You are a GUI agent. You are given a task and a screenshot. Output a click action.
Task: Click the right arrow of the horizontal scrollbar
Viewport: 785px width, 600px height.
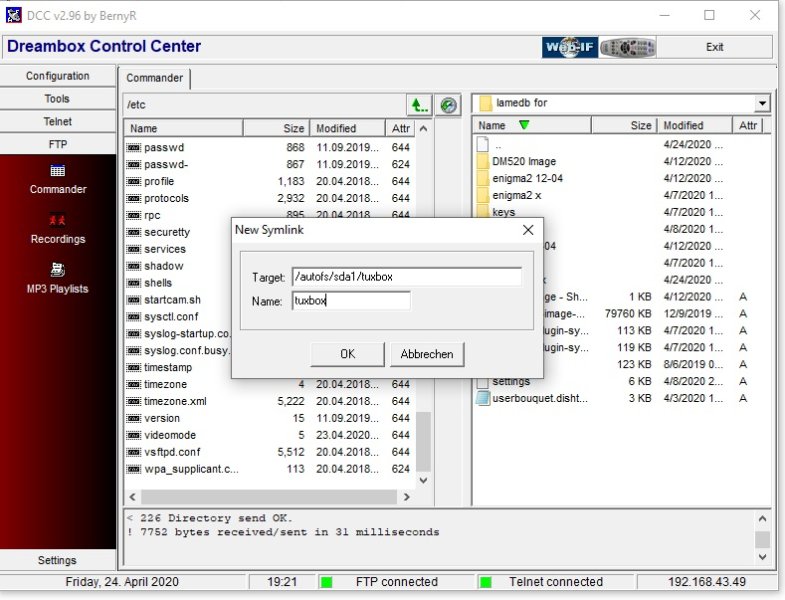(x=407, y=497)
